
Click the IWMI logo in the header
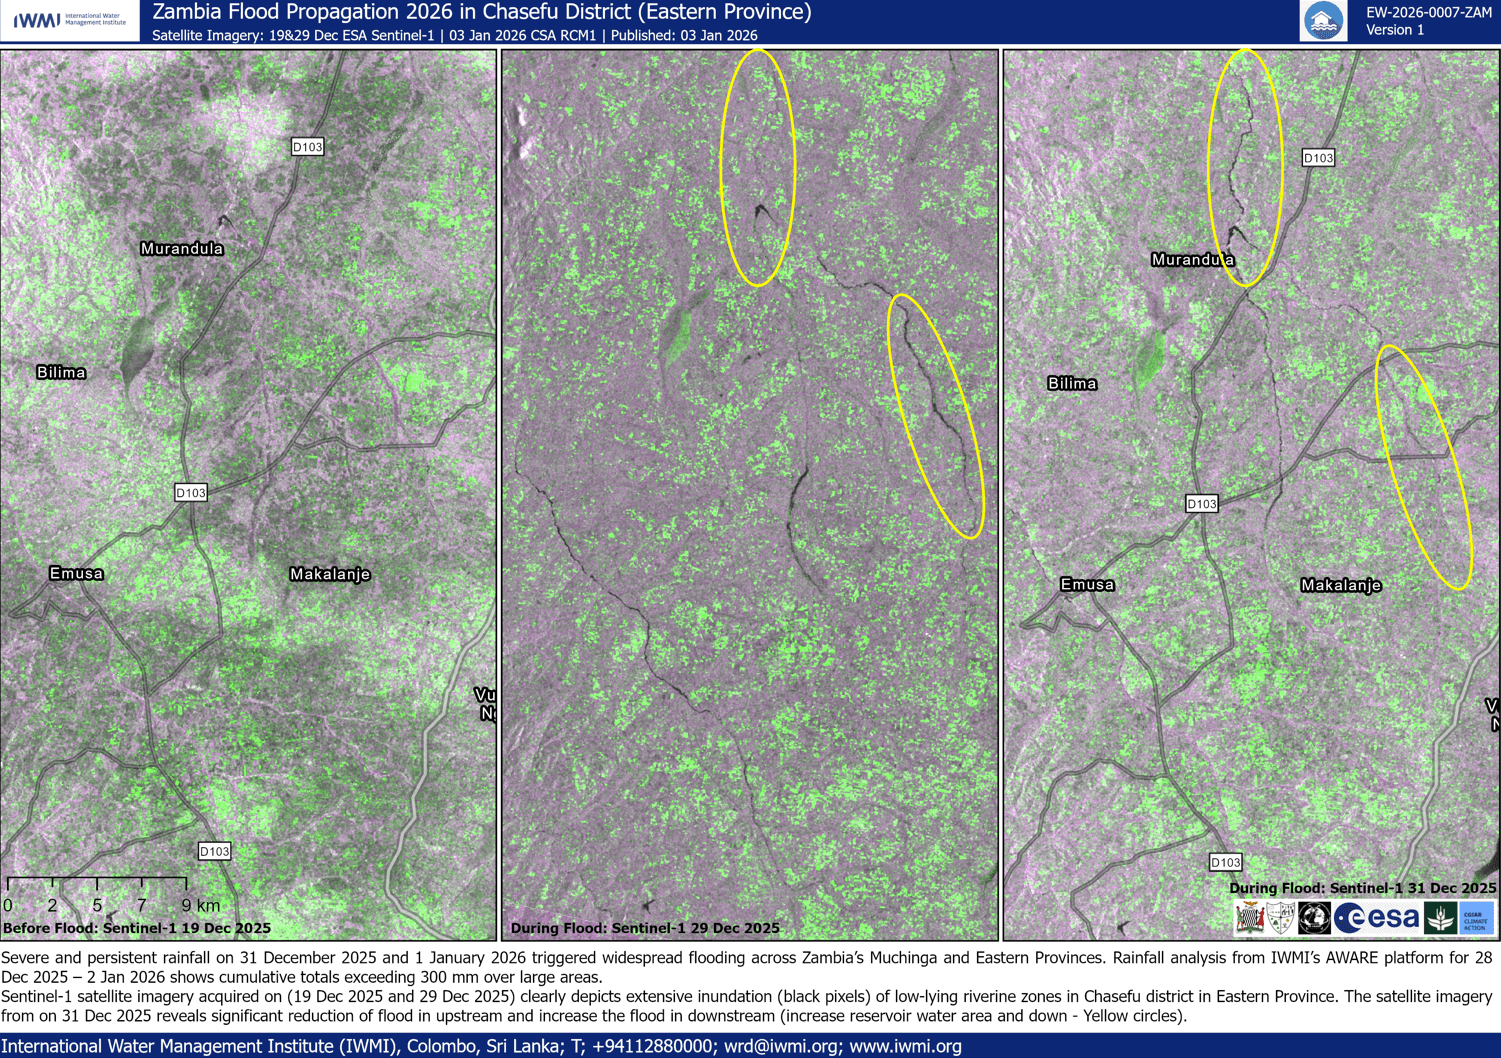coord(69,20)
